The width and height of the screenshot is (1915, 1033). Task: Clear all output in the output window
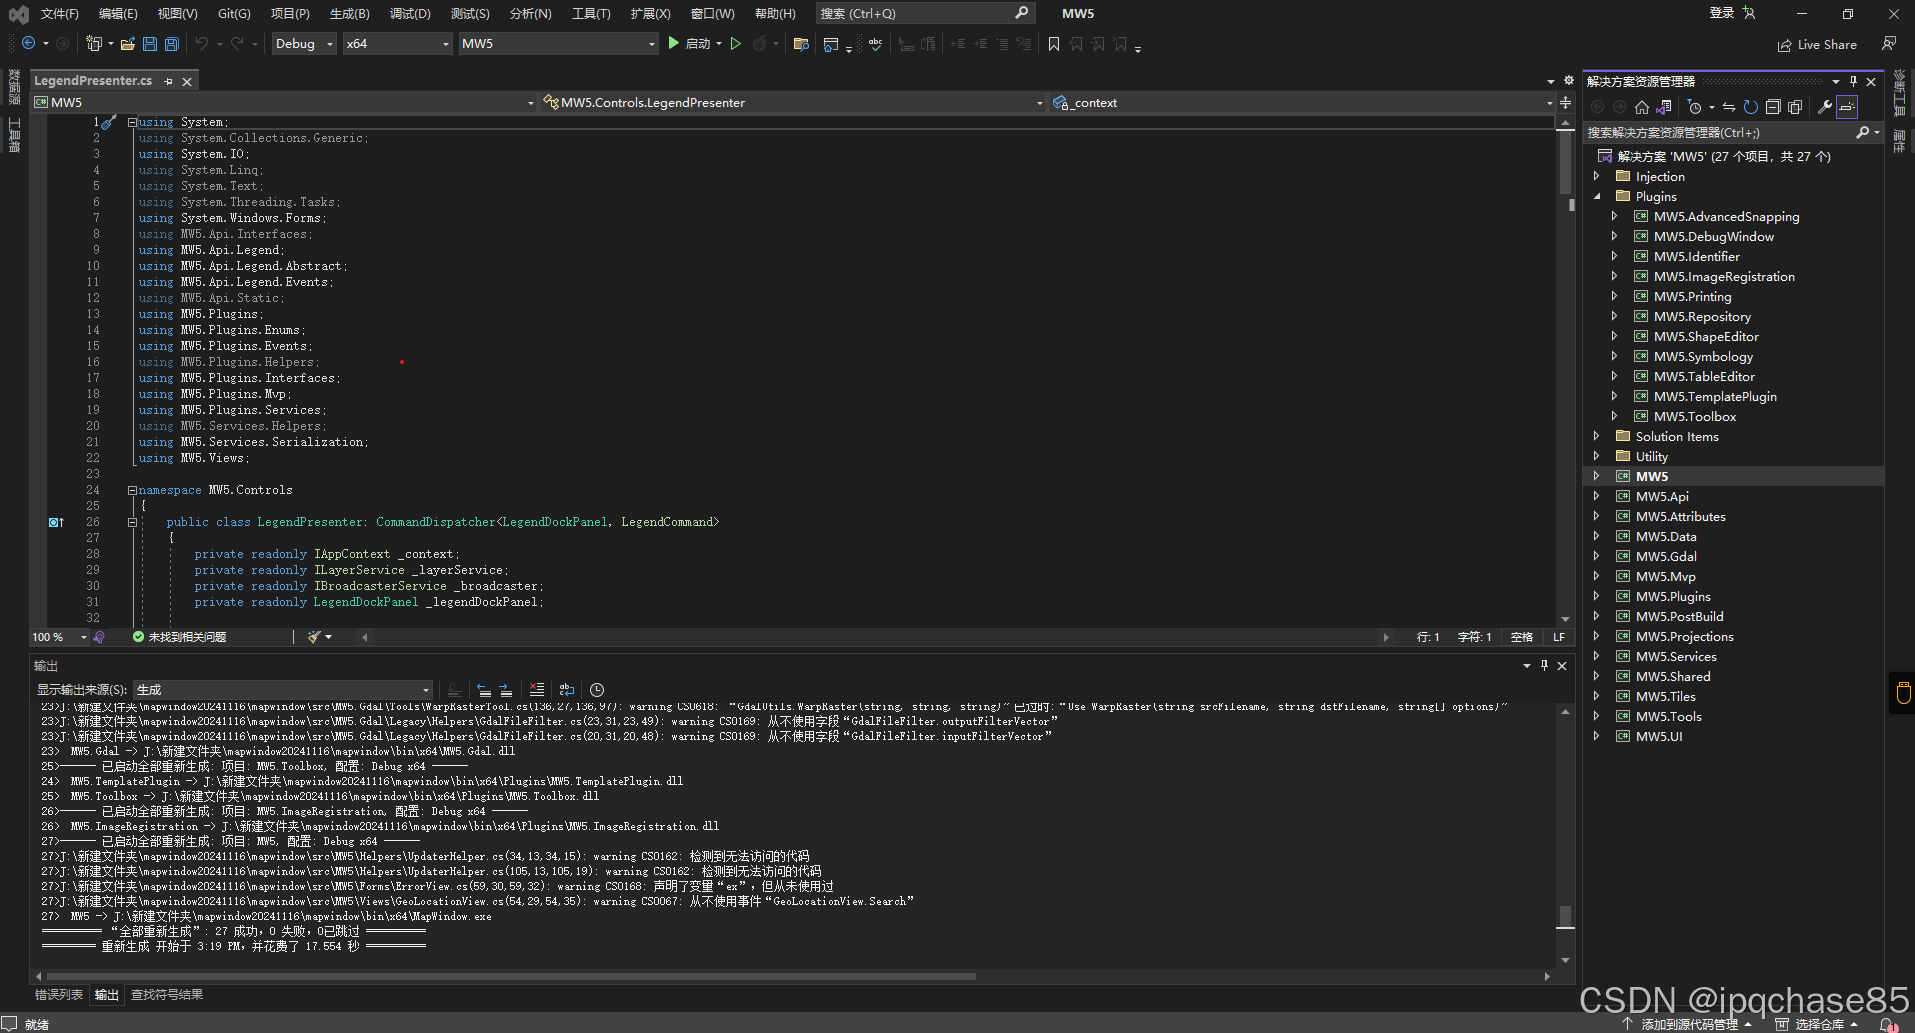point(537,689)
